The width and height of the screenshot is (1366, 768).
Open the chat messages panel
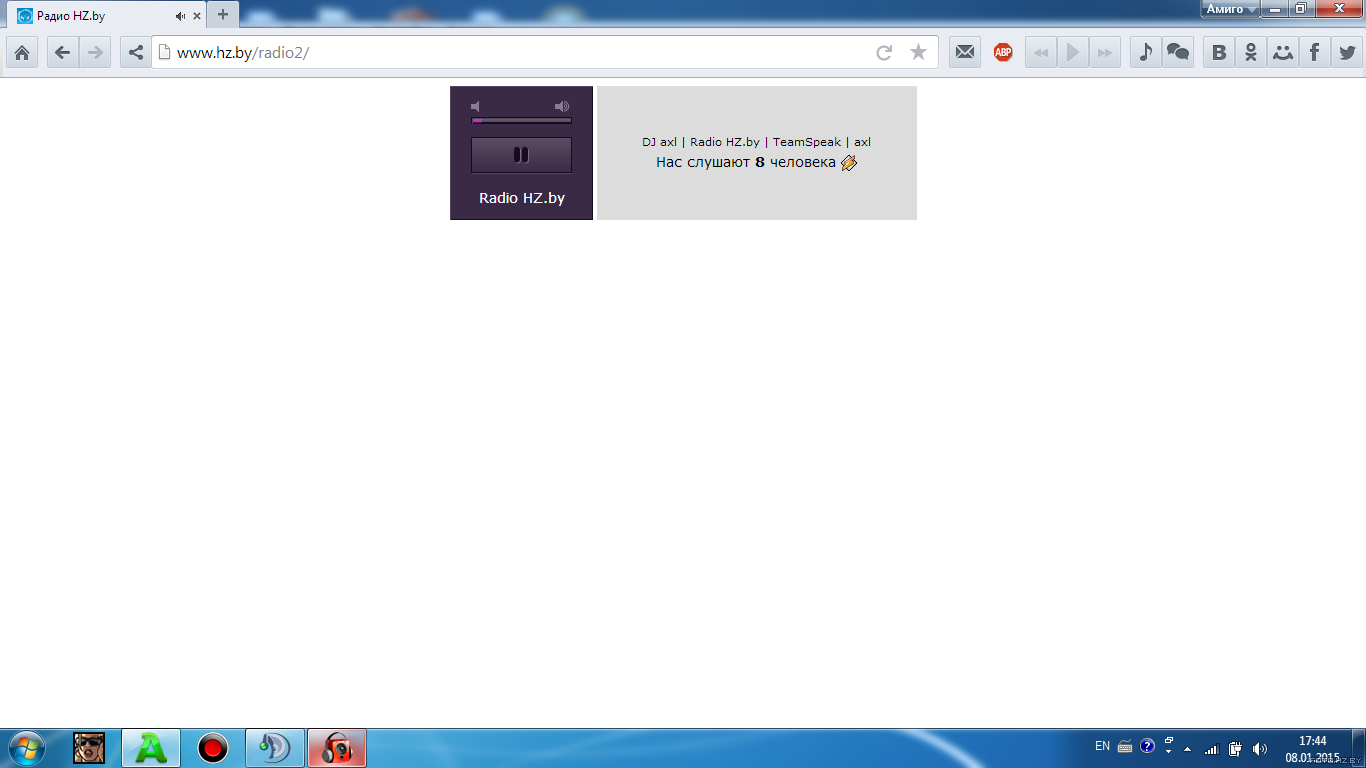[x=1178, y=52]
